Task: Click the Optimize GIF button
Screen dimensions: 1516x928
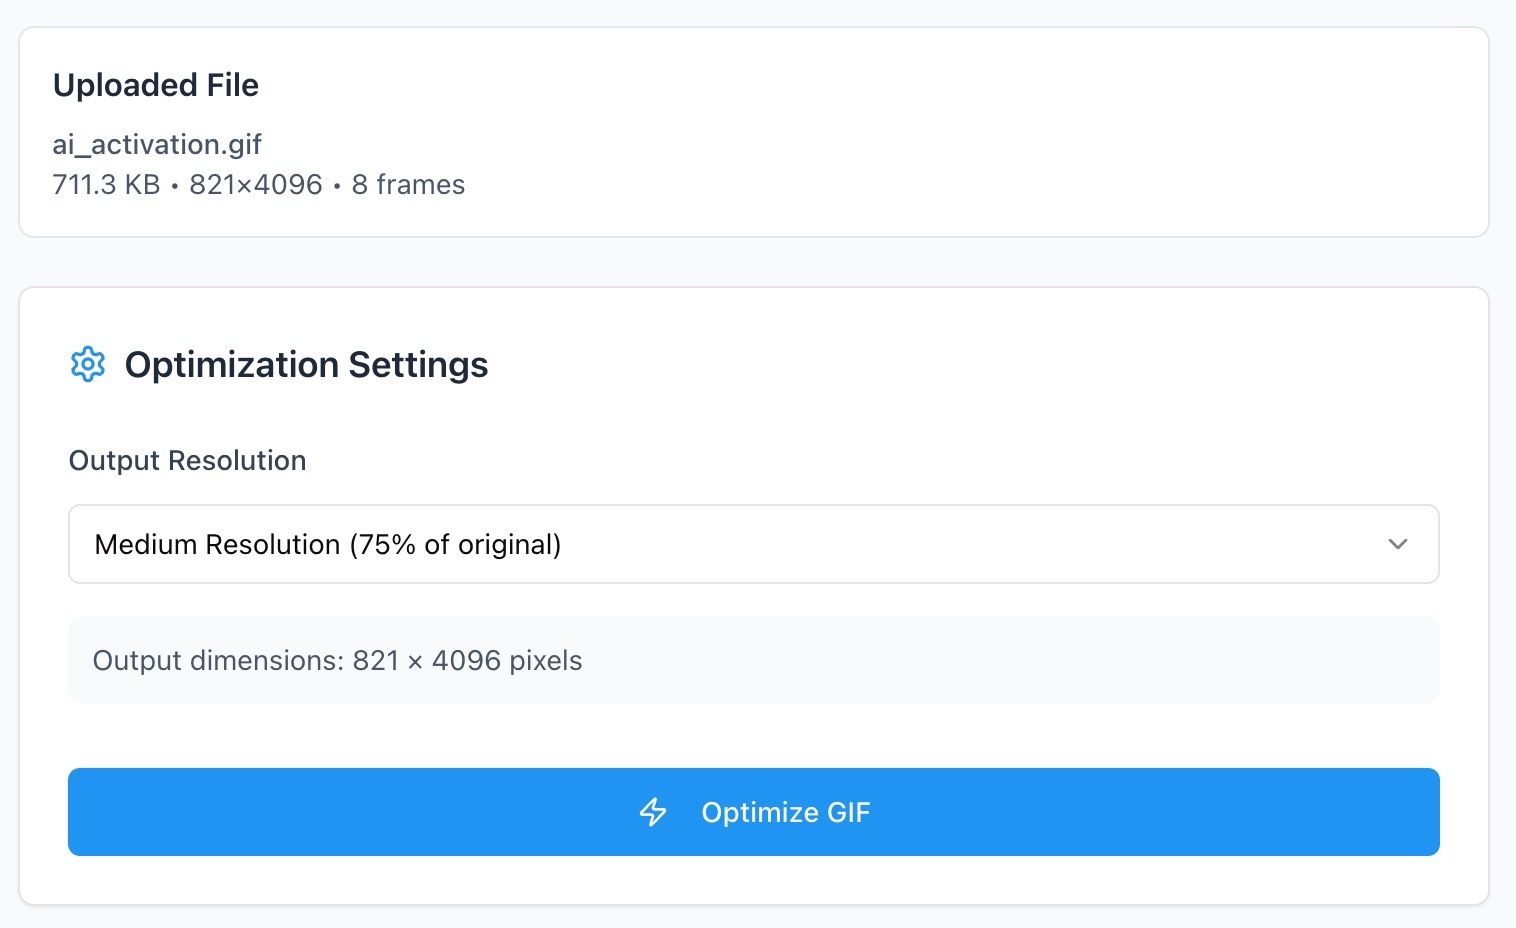Action: tap(752, 812)
